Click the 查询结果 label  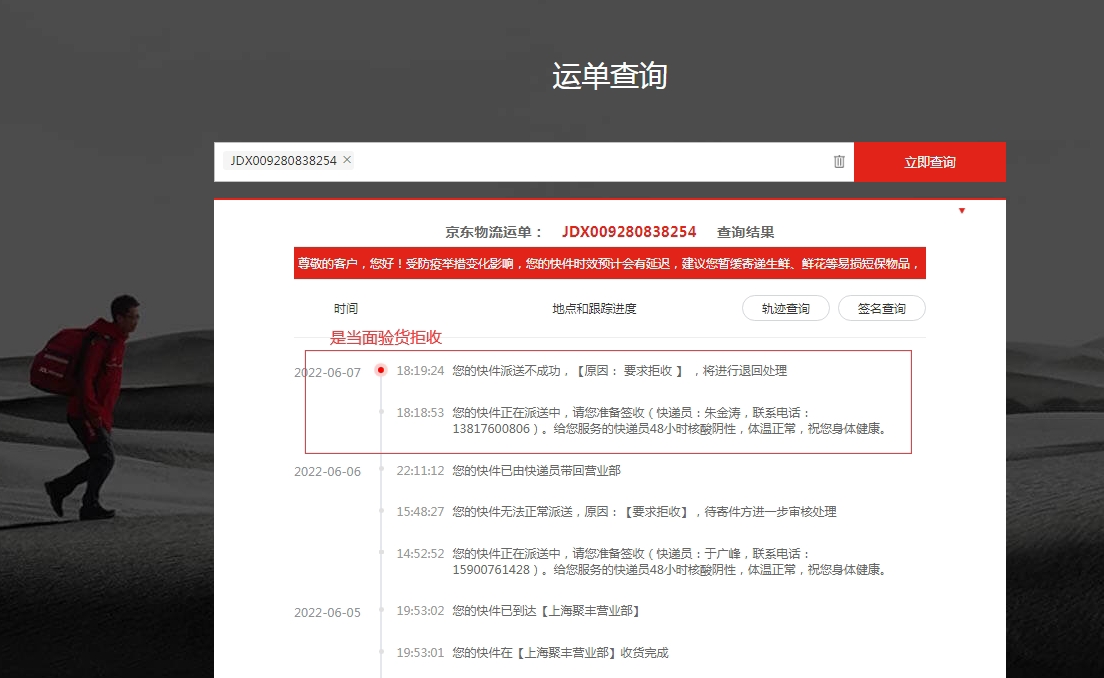[746, 232]
